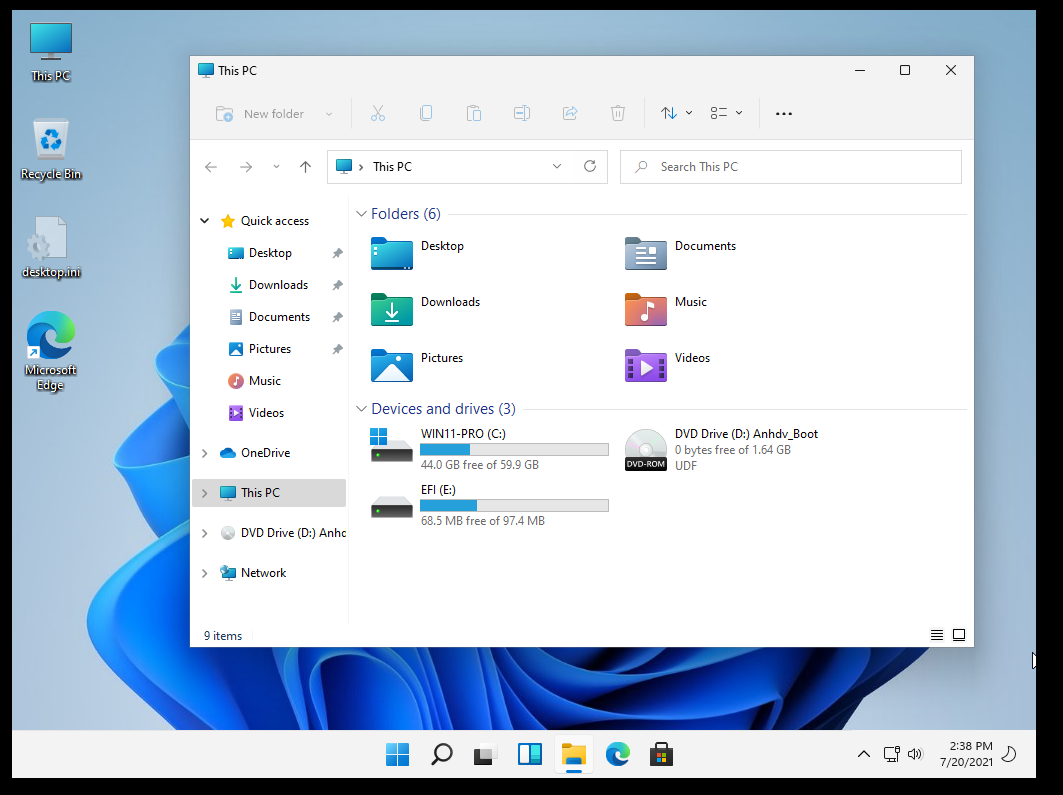This screenshot has width=1063, height=795.
Task: Show hidden system tray icons
Action: pyautogui.click(x=864, y=754)
